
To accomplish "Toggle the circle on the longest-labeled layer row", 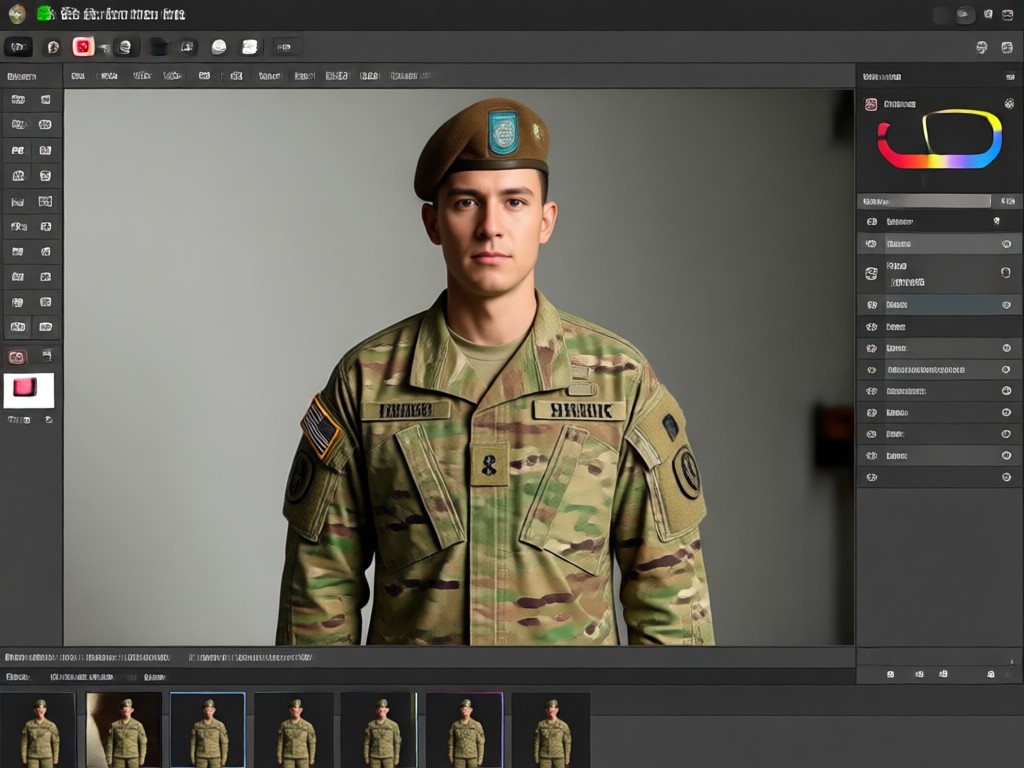I will (1006, 370).
